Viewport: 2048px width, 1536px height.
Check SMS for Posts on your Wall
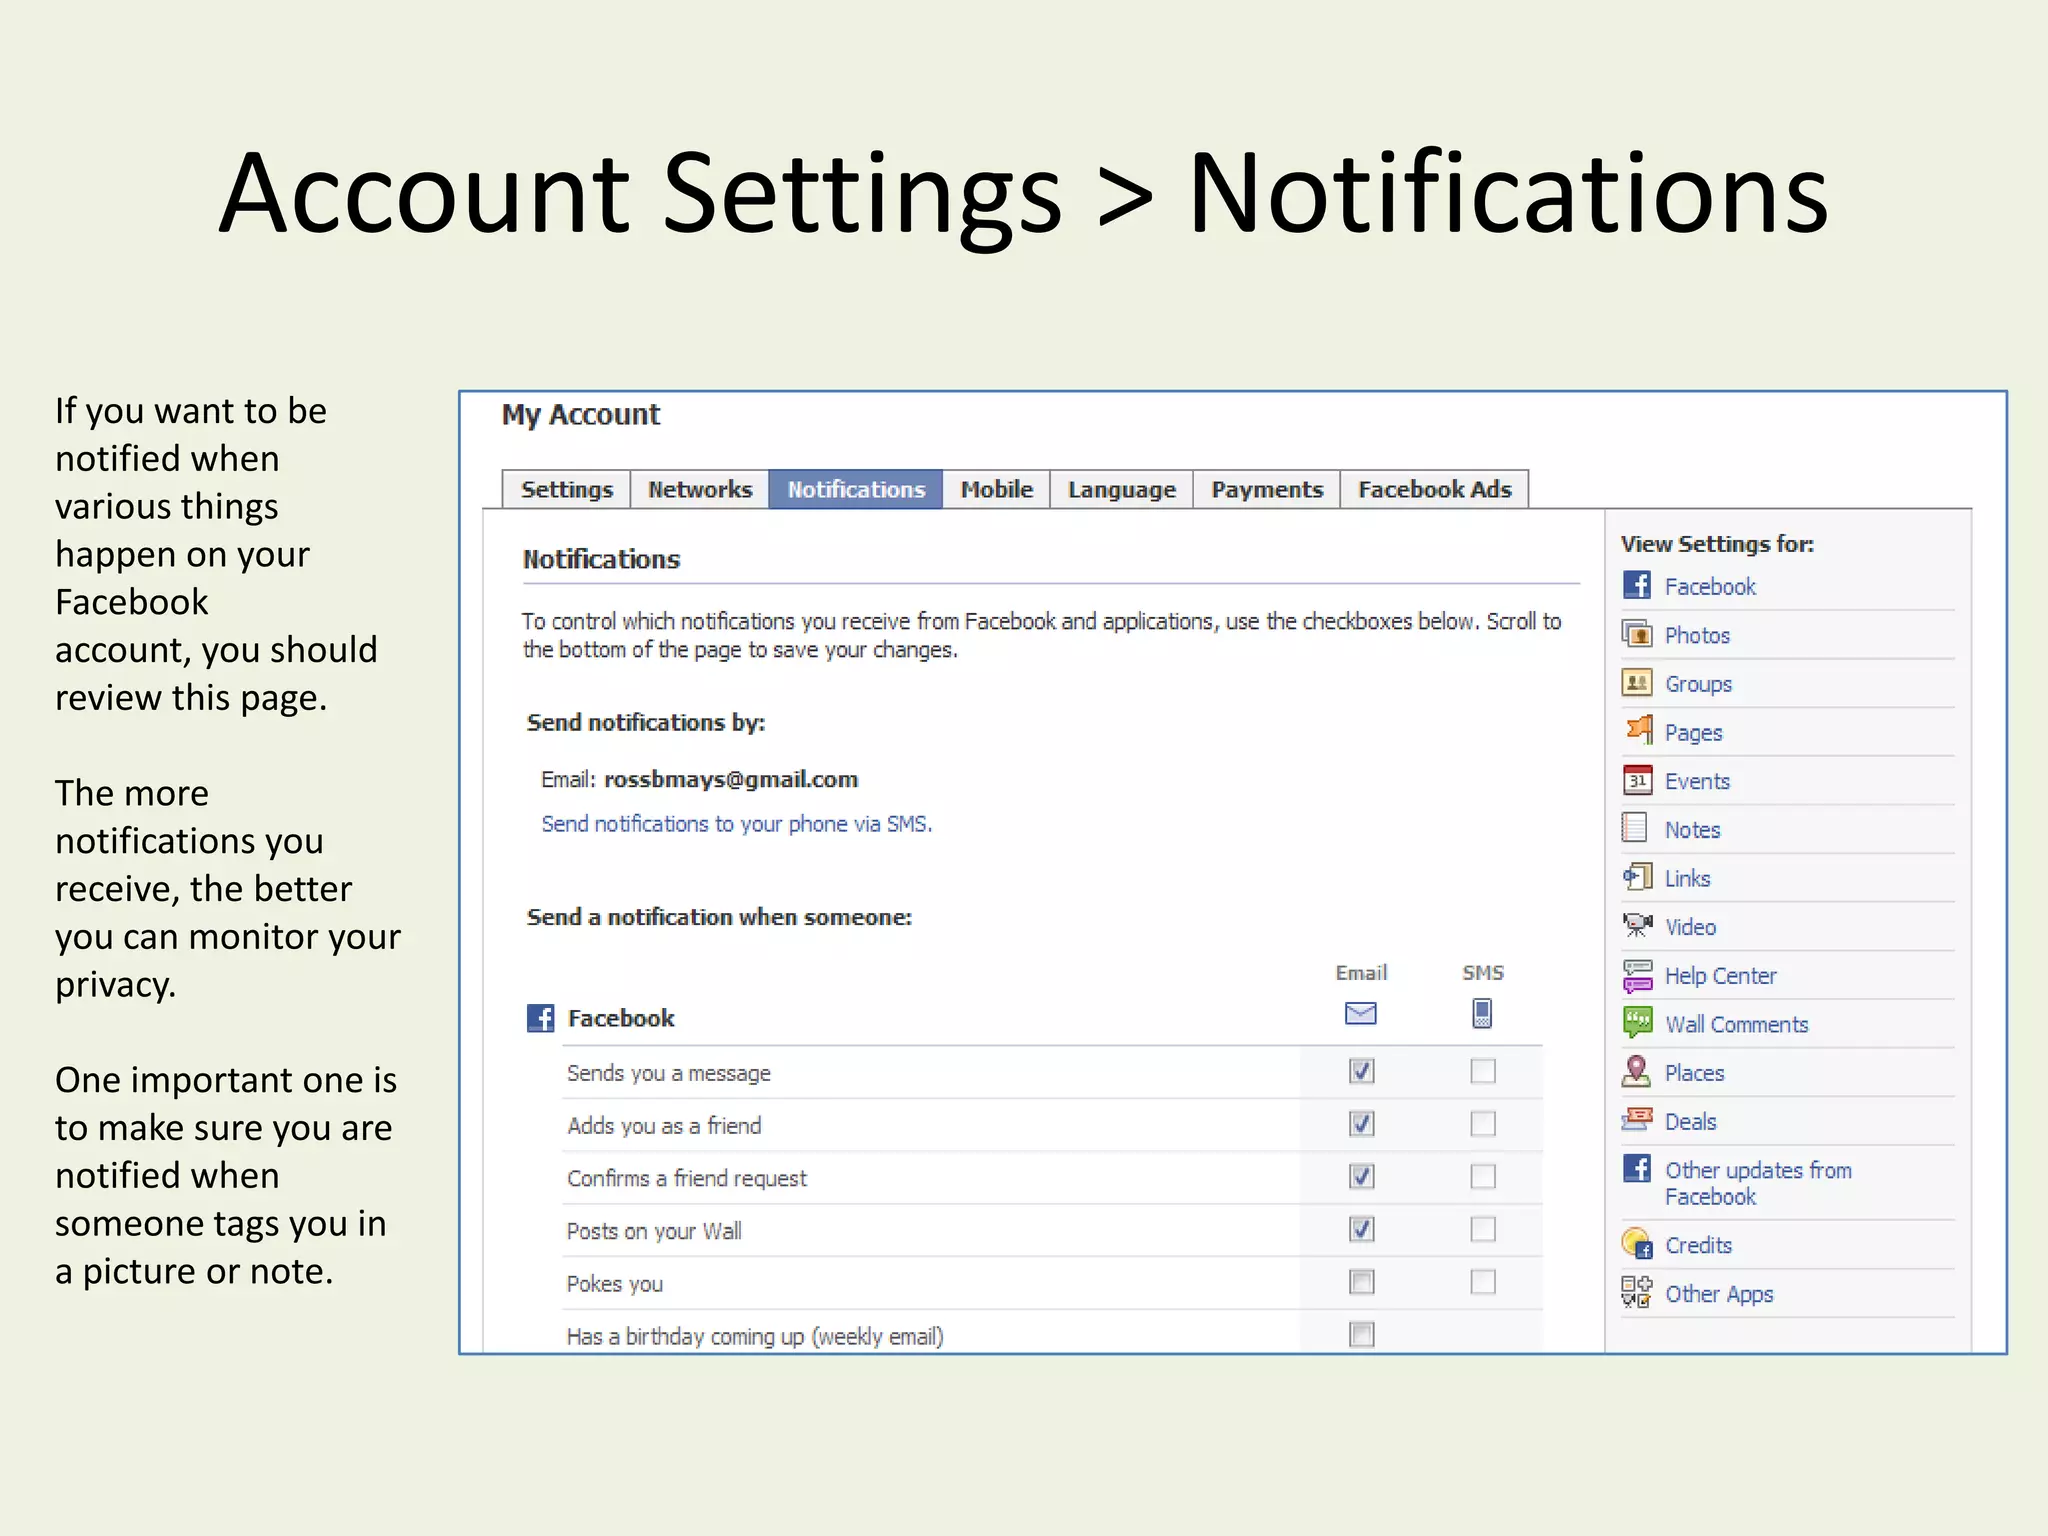[1483, 1229]
